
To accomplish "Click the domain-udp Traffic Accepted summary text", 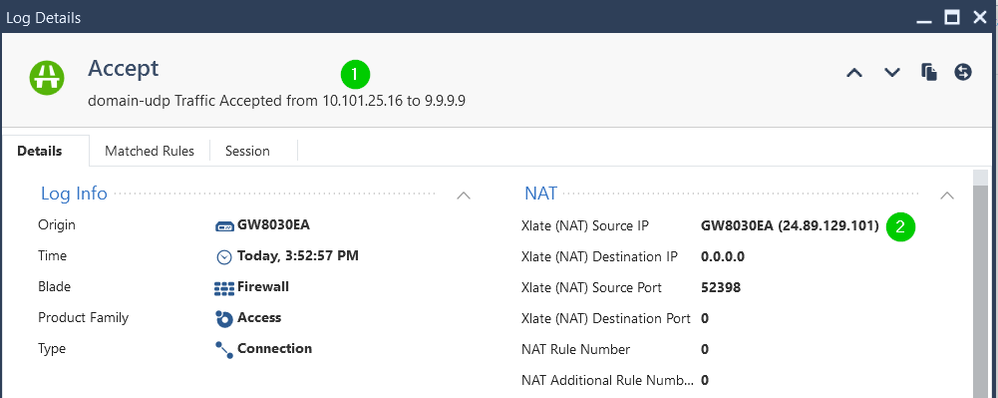I will click(x=276, y=101).
